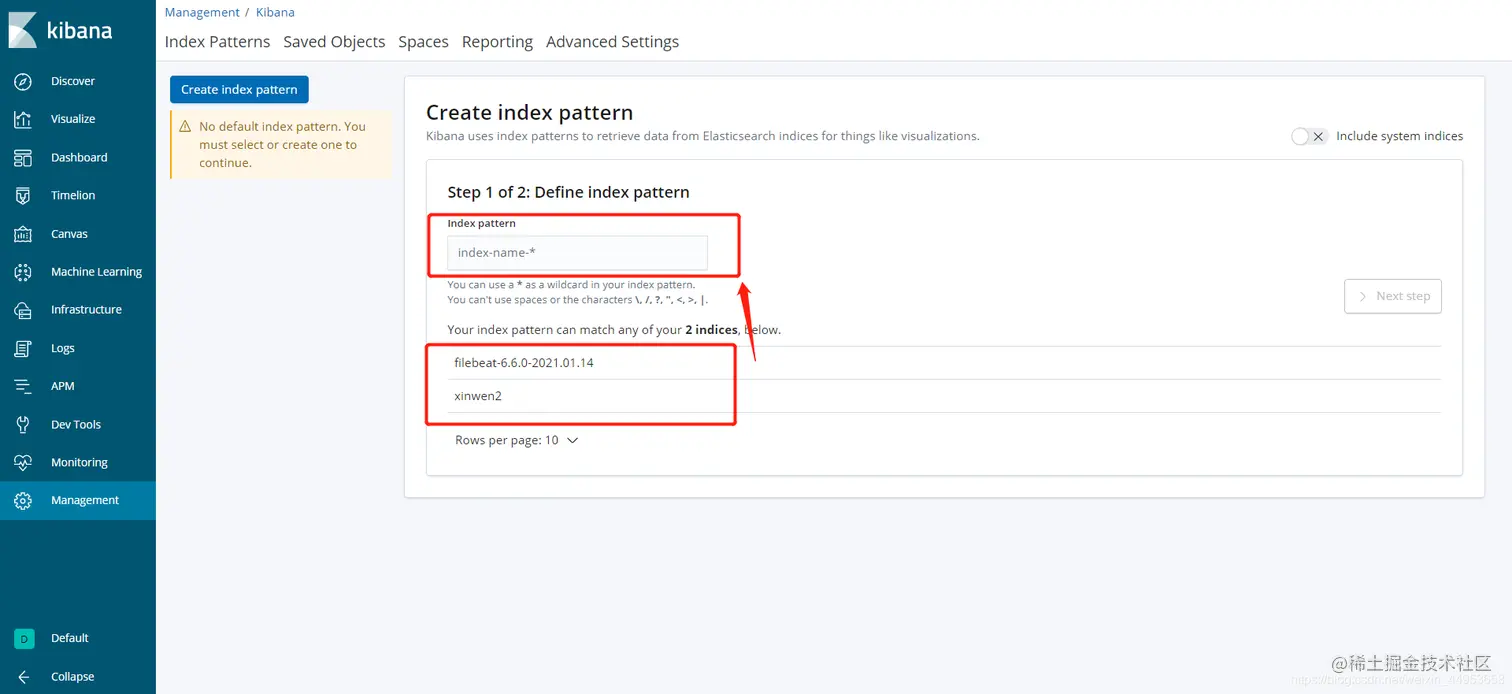This screenshot has height=694, width=1512.
Task: Click Kibana breadcrumb link
Action: [x=275, y=13]
